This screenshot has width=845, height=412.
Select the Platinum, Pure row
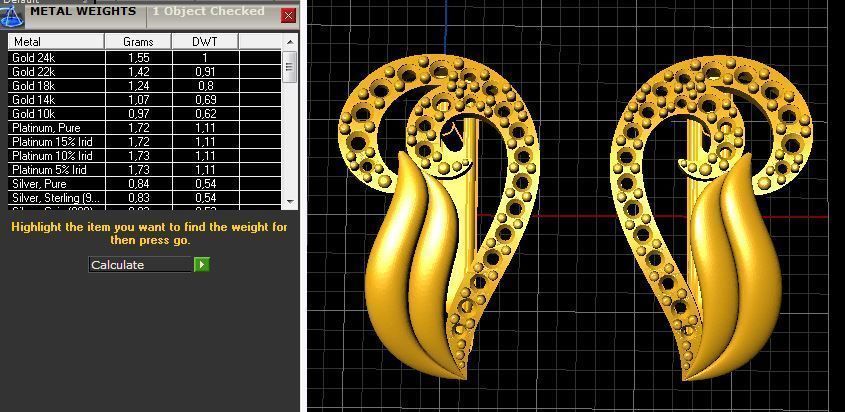[144, 128]
